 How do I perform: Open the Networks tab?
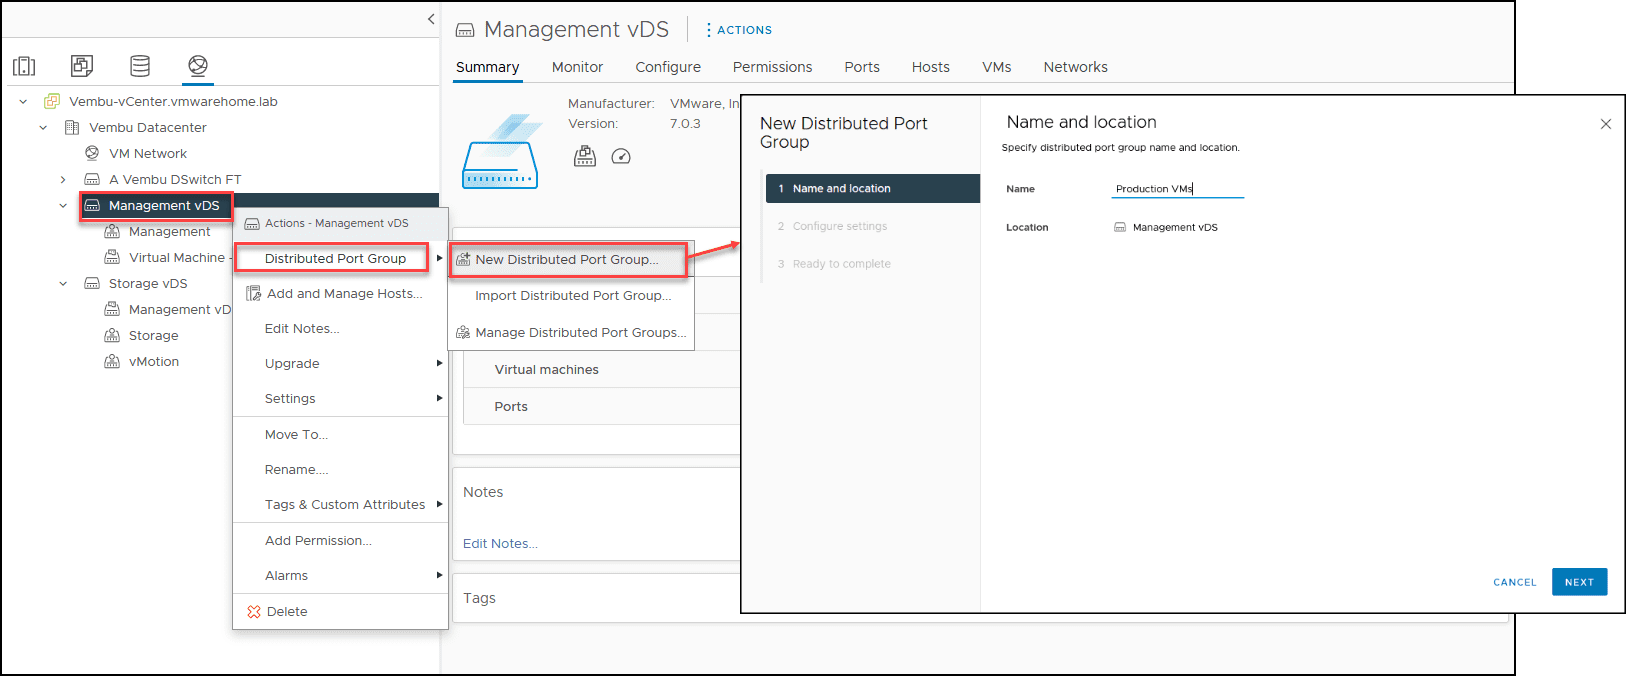[x=1075, y=67]
